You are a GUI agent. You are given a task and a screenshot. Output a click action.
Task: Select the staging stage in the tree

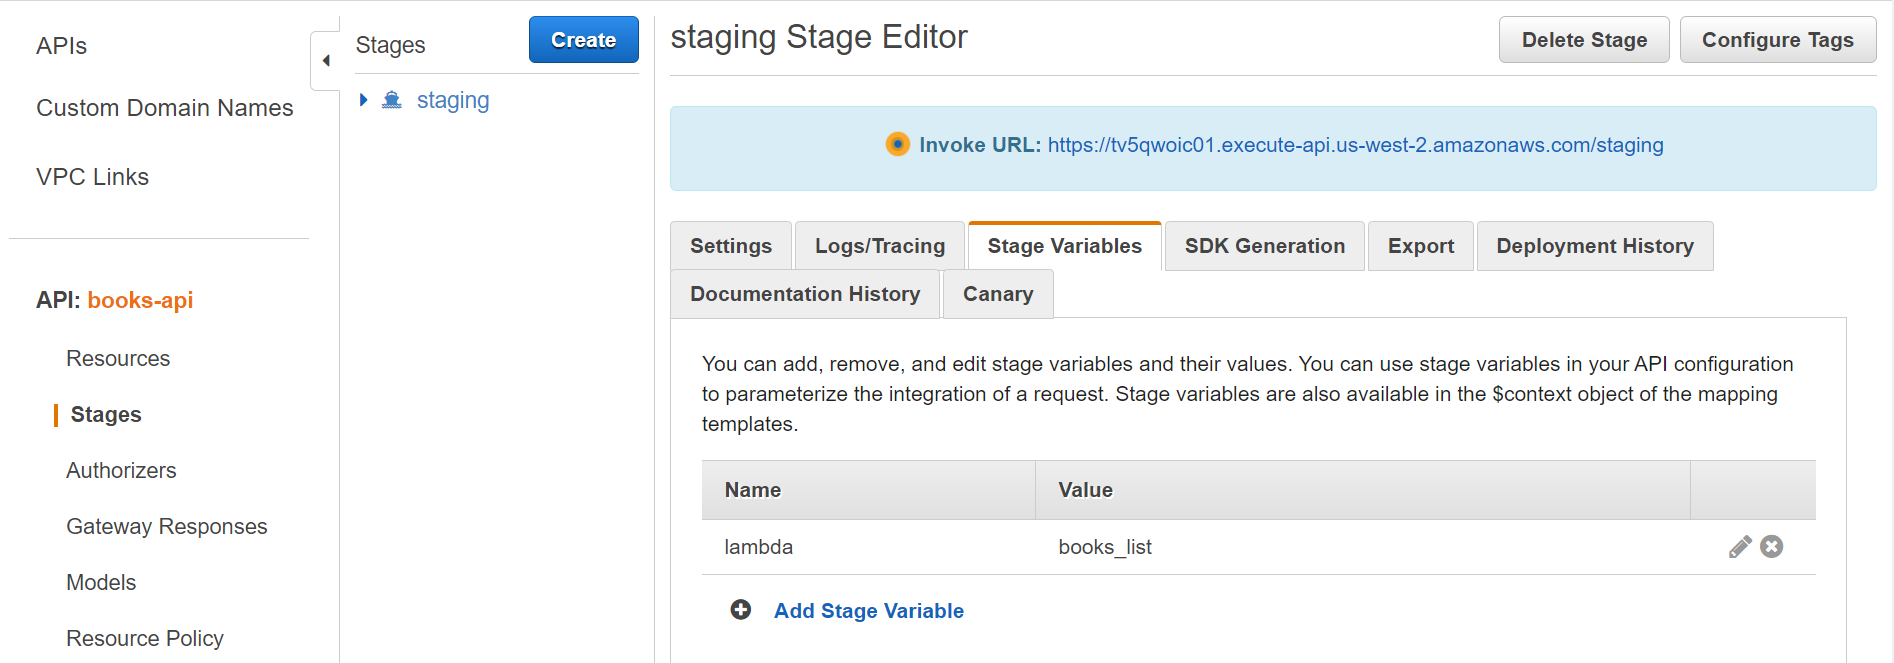coord(453,100)
